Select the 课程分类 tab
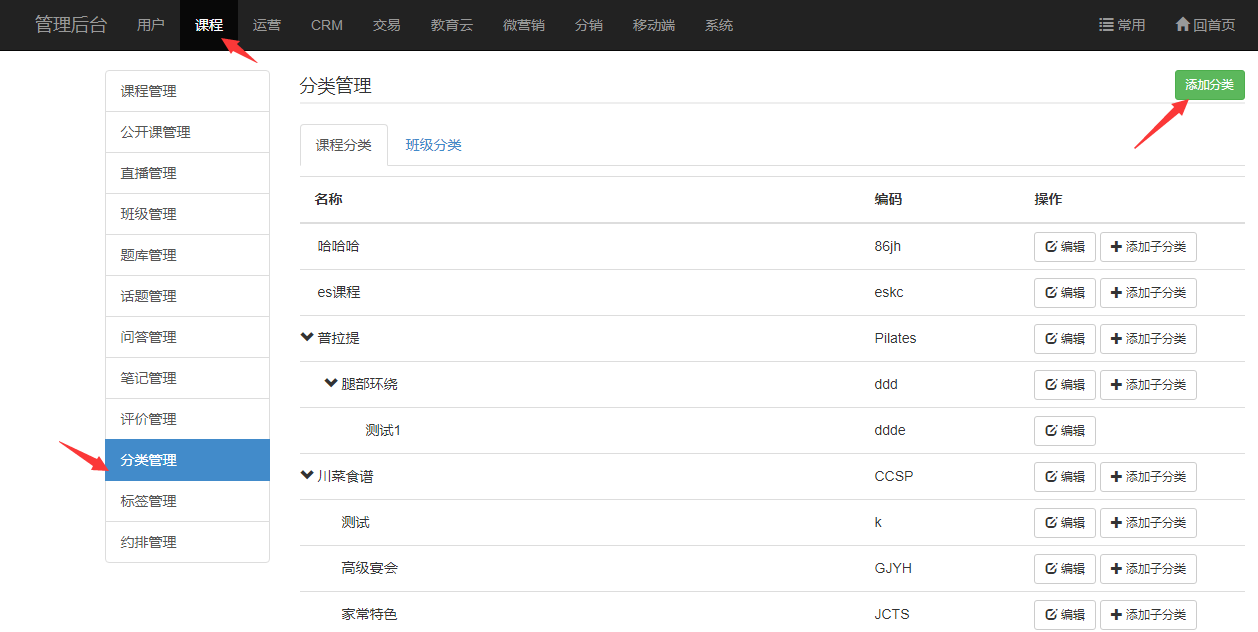Viewport: 1258px width, 632px height. point(343,145)
